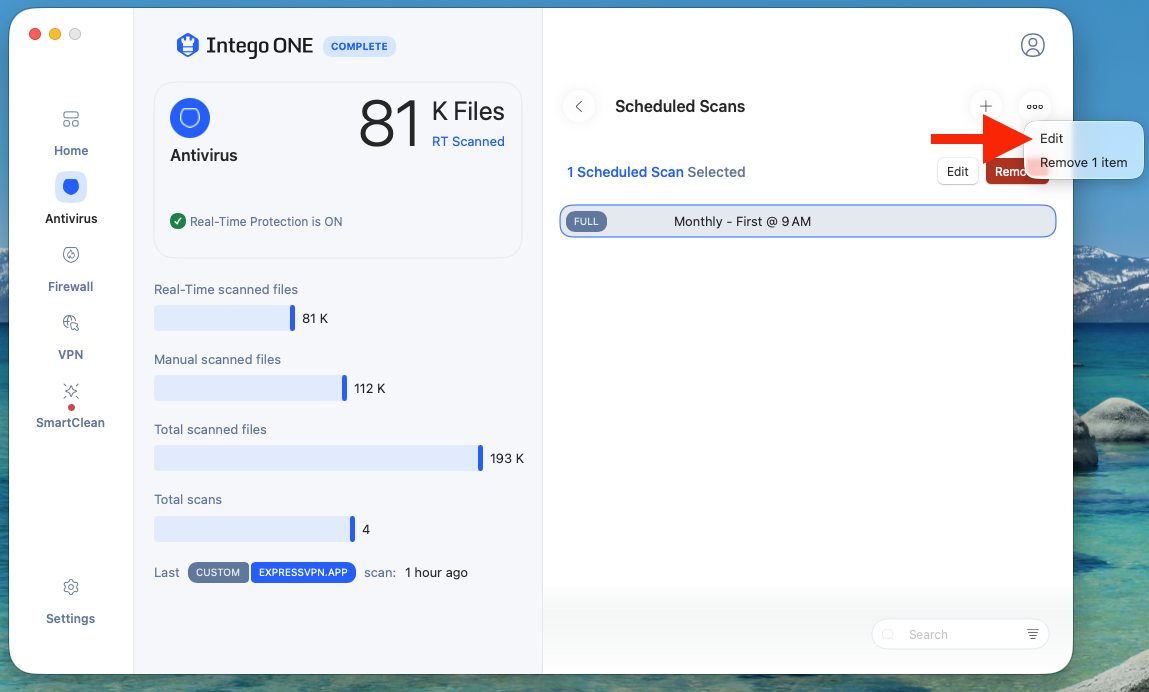The height and width of the screenshot is (692, 1149).
Task: Click the Intego ONE logo icon
Action: click(188, 45)
